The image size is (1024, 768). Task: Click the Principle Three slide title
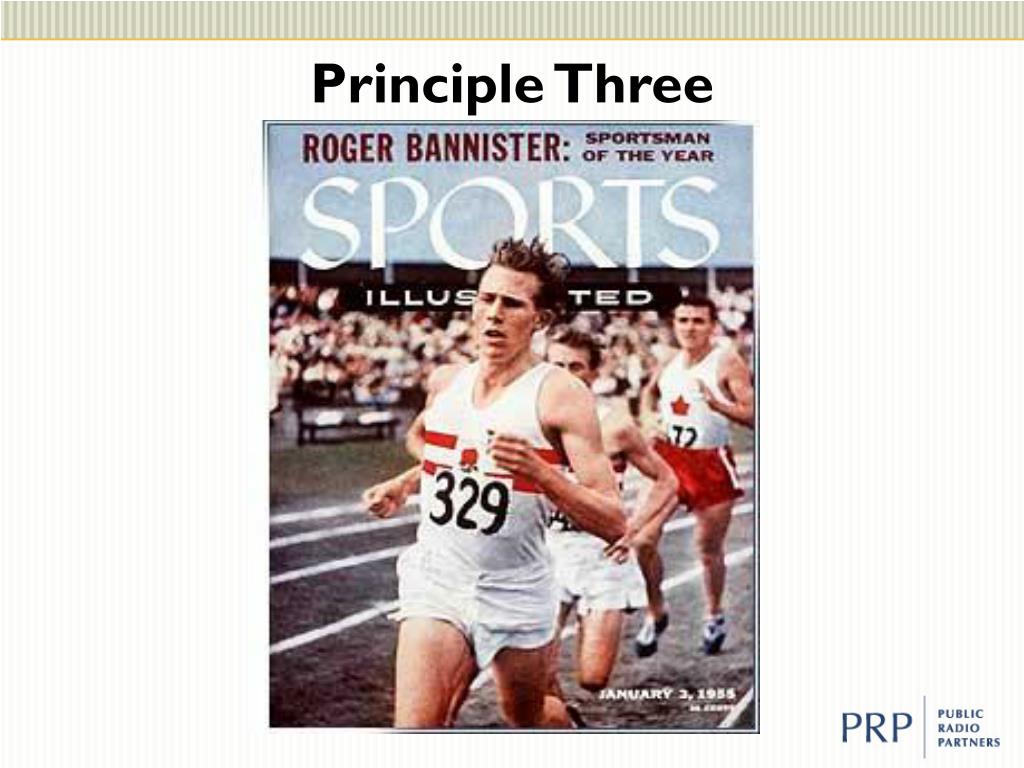pyautogui.click(x=513, y=85)
